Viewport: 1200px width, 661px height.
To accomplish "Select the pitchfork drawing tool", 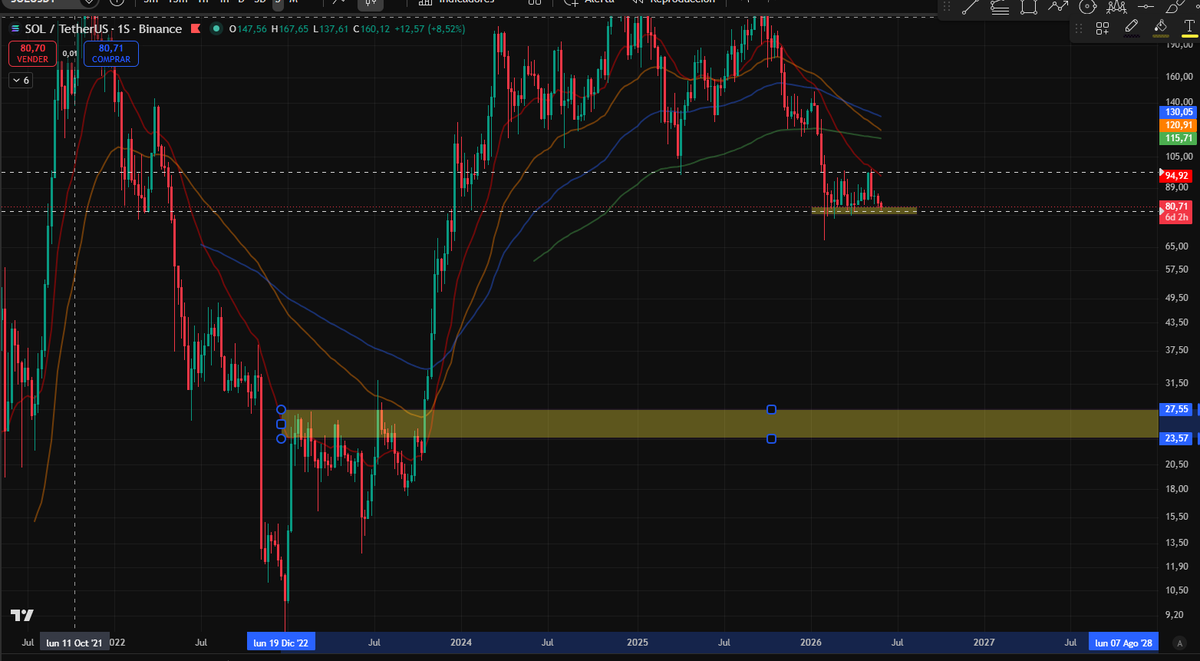I will pyautogui.click(x=1116, y=7).
